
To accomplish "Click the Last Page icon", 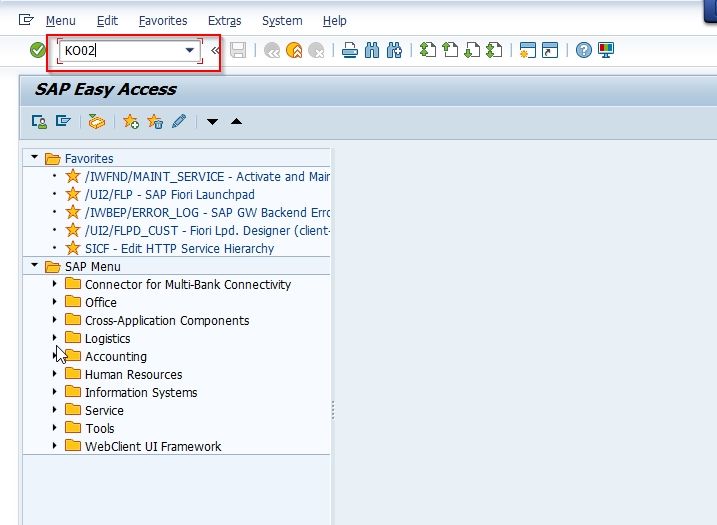I will pos(494,50).
